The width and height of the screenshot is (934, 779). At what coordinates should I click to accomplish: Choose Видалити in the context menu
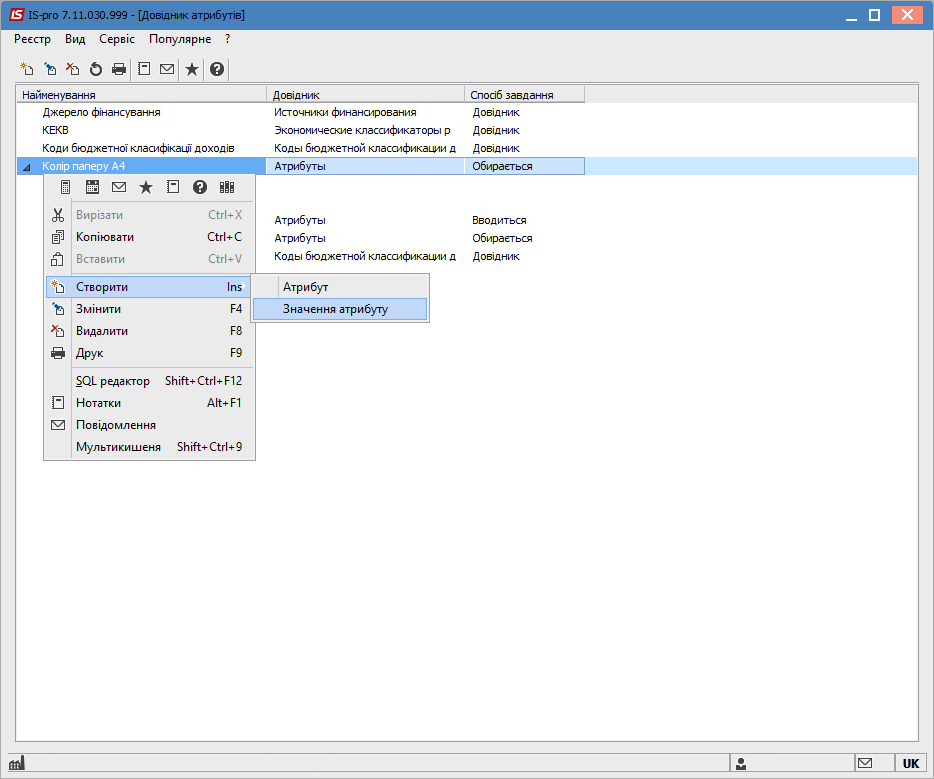coord(150,331)
